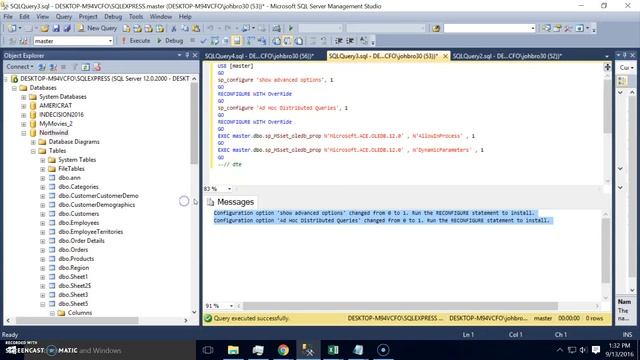Click the Debug button in SQL toolbar
640x360 pixels.
pos(170,41)
